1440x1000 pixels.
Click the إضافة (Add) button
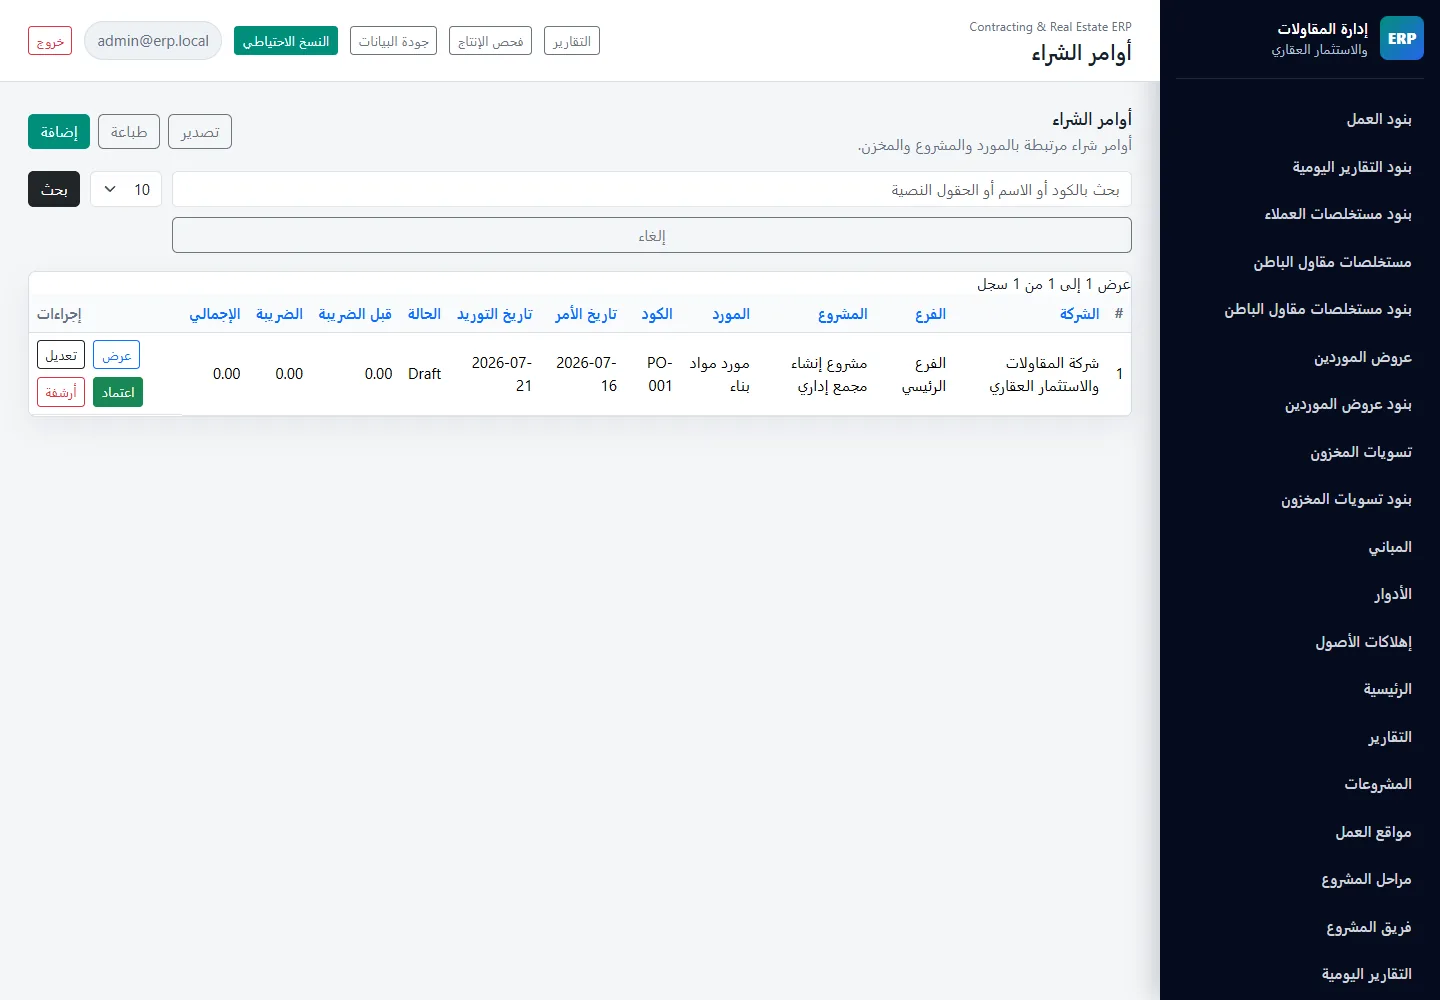(59, 132)
